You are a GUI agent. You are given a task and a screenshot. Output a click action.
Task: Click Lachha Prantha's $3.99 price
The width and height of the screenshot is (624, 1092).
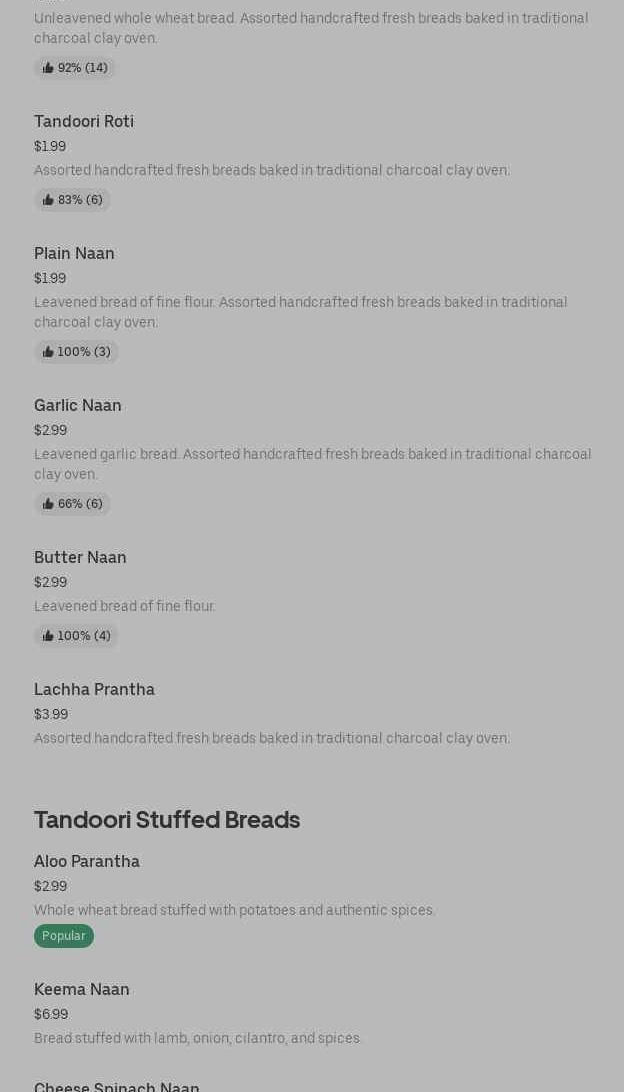point(51,714)
